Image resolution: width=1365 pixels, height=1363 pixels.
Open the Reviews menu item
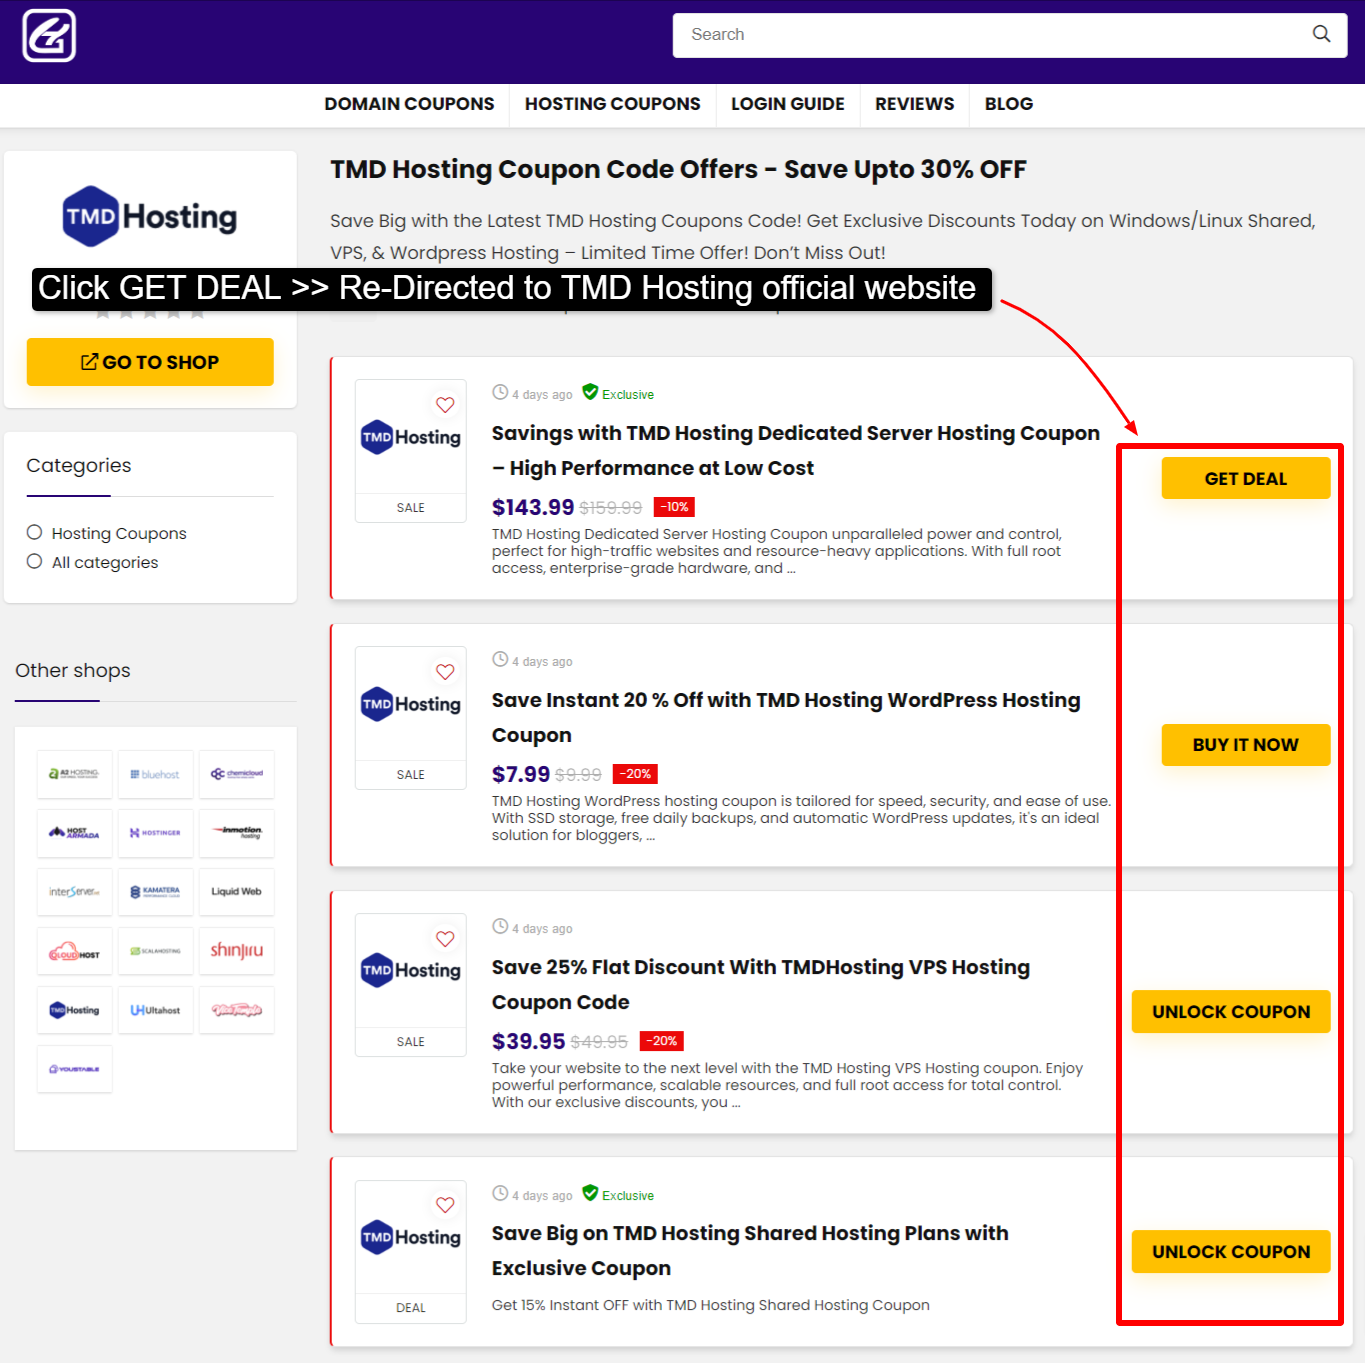914,104
